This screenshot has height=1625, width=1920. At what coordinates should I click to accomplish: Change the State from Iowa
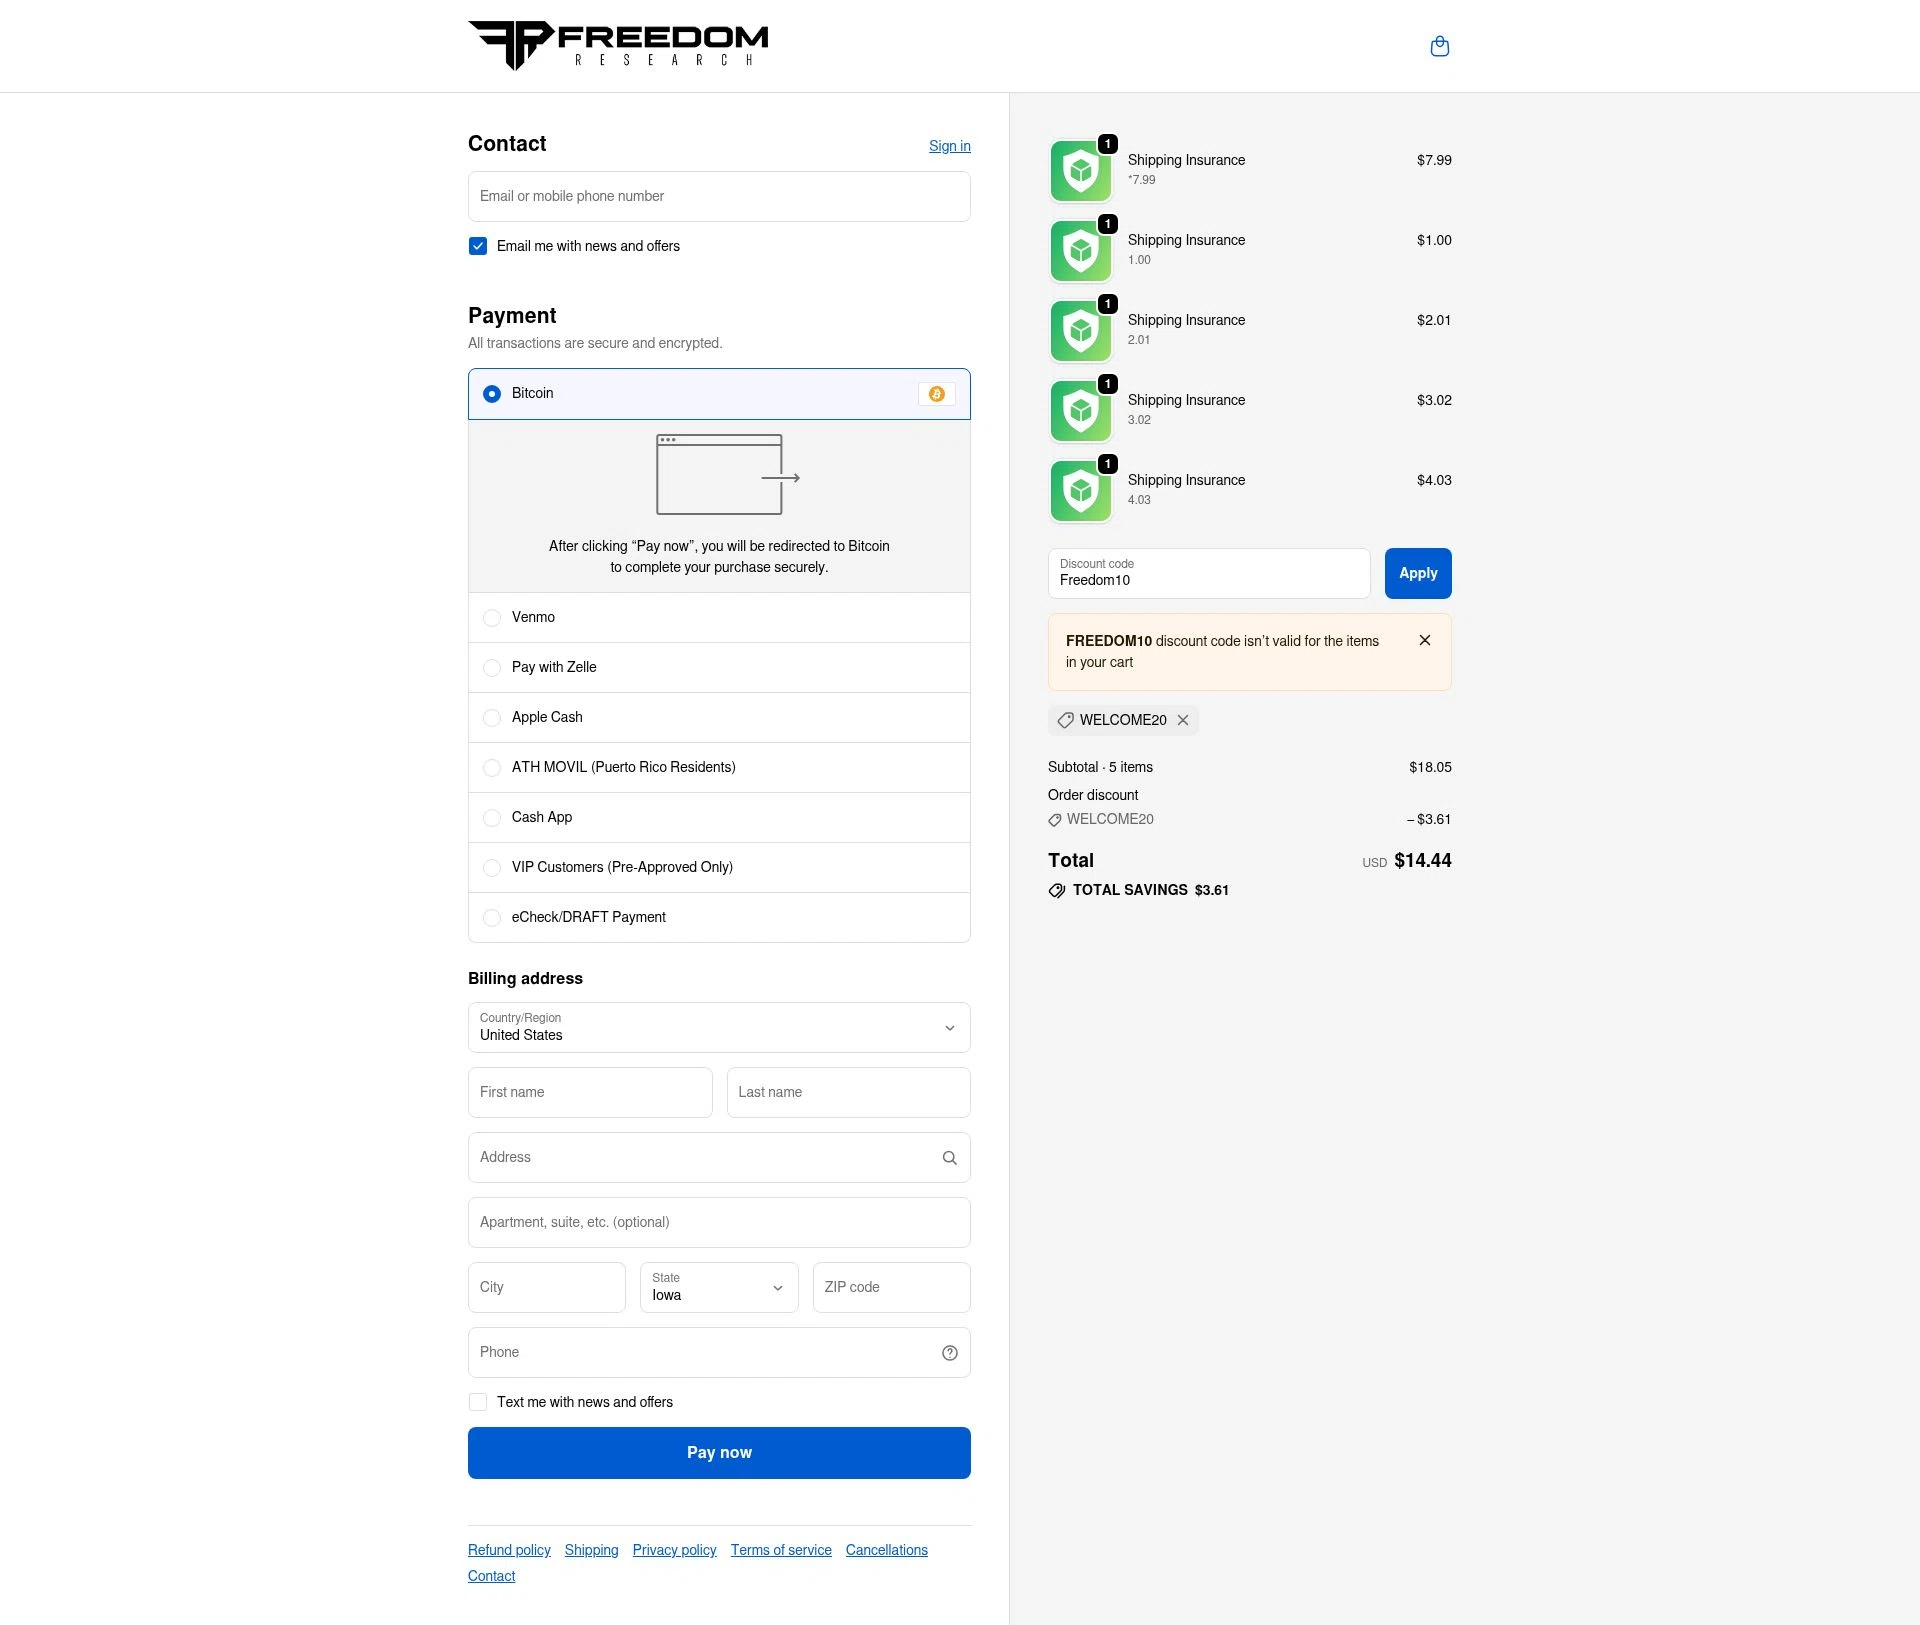click(x=718, y=1288)
